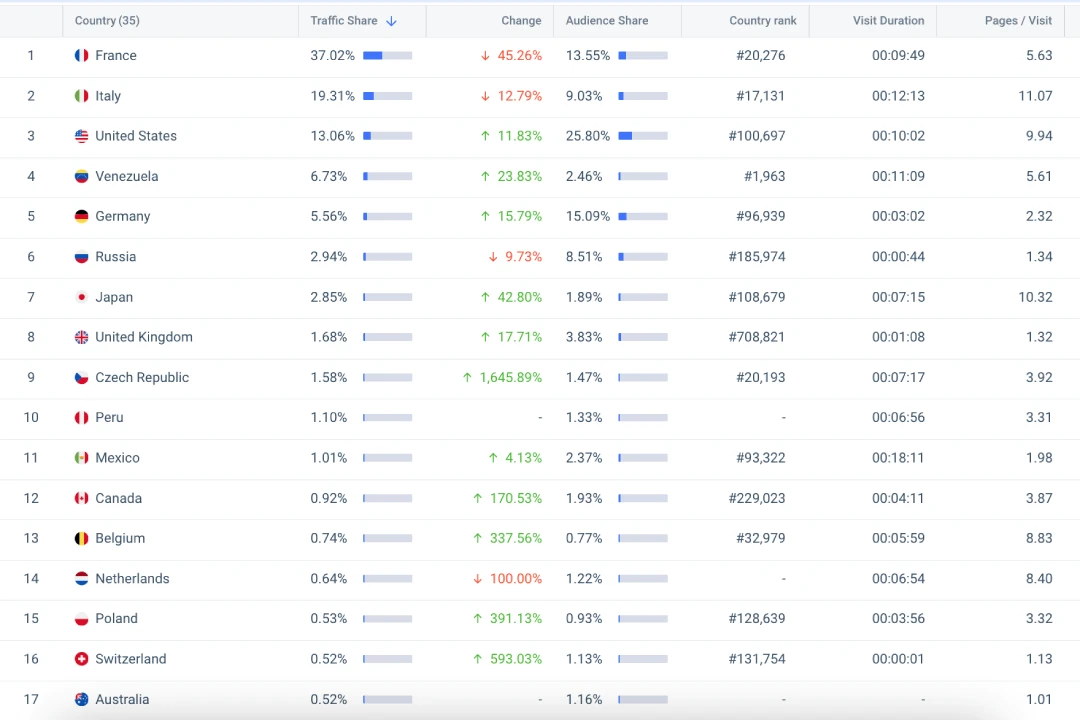Image resolution: width=1080 pixels, height=720 pixels.
Task: Click France's traffic share bar
Action: click(x=387, y=56)
